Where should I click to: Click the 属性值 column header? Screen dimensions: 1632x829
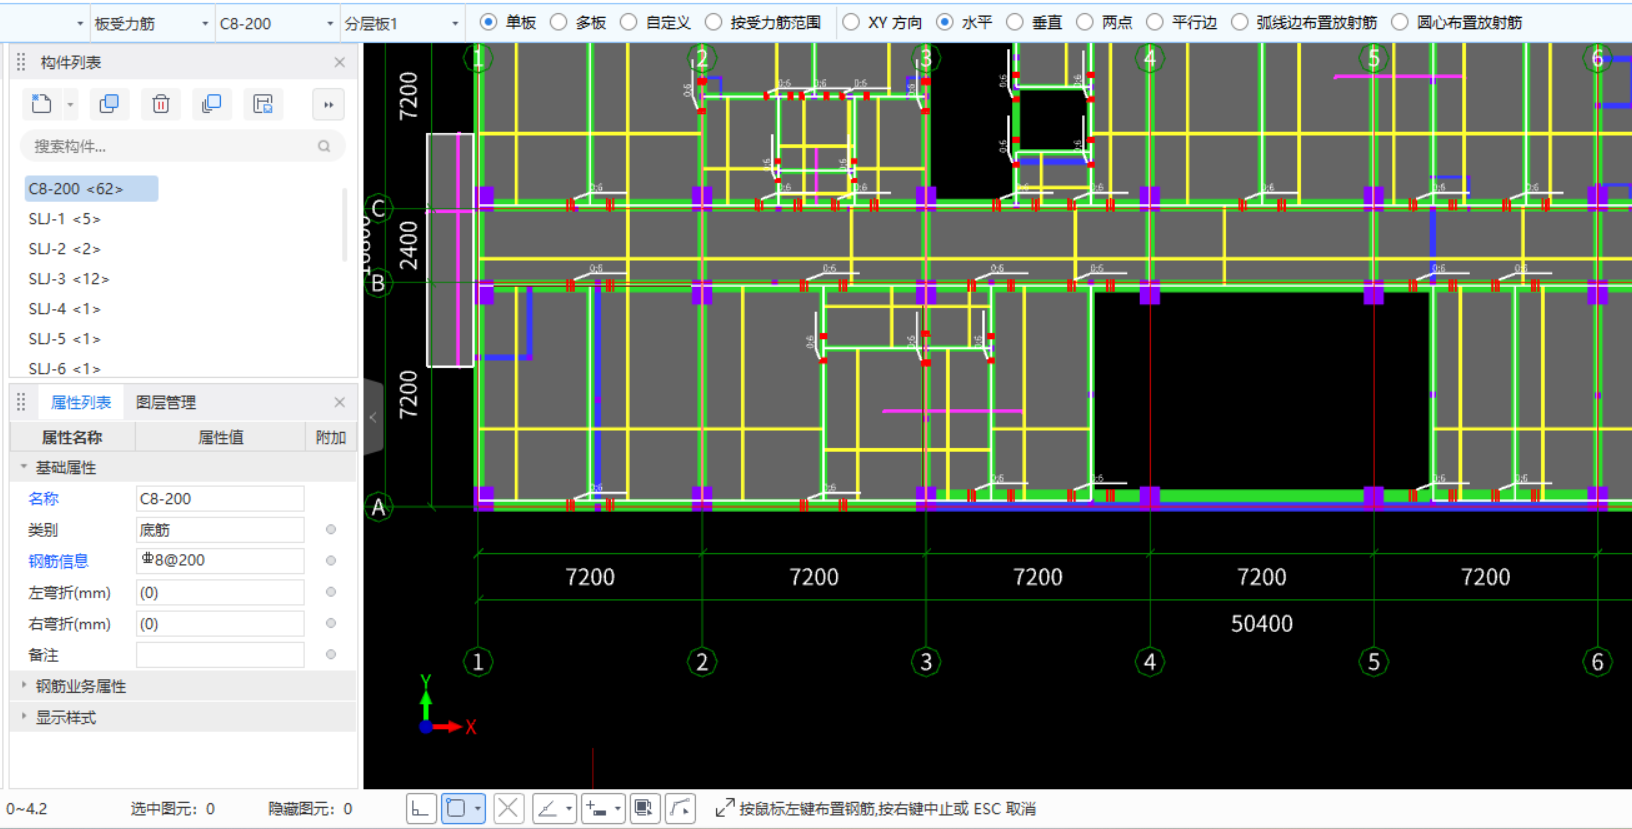point(220,437)
